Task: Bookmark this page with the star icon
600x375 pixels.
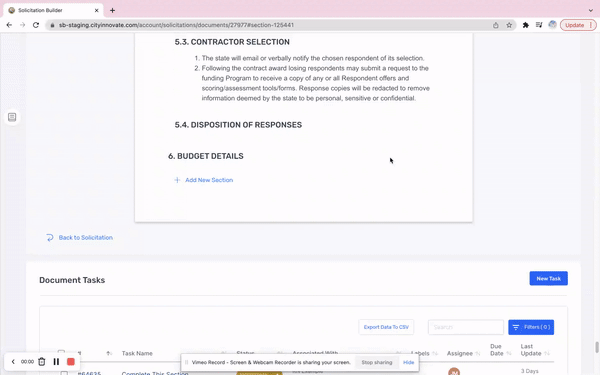Action: pyautogui.click(x=509, y=25)
